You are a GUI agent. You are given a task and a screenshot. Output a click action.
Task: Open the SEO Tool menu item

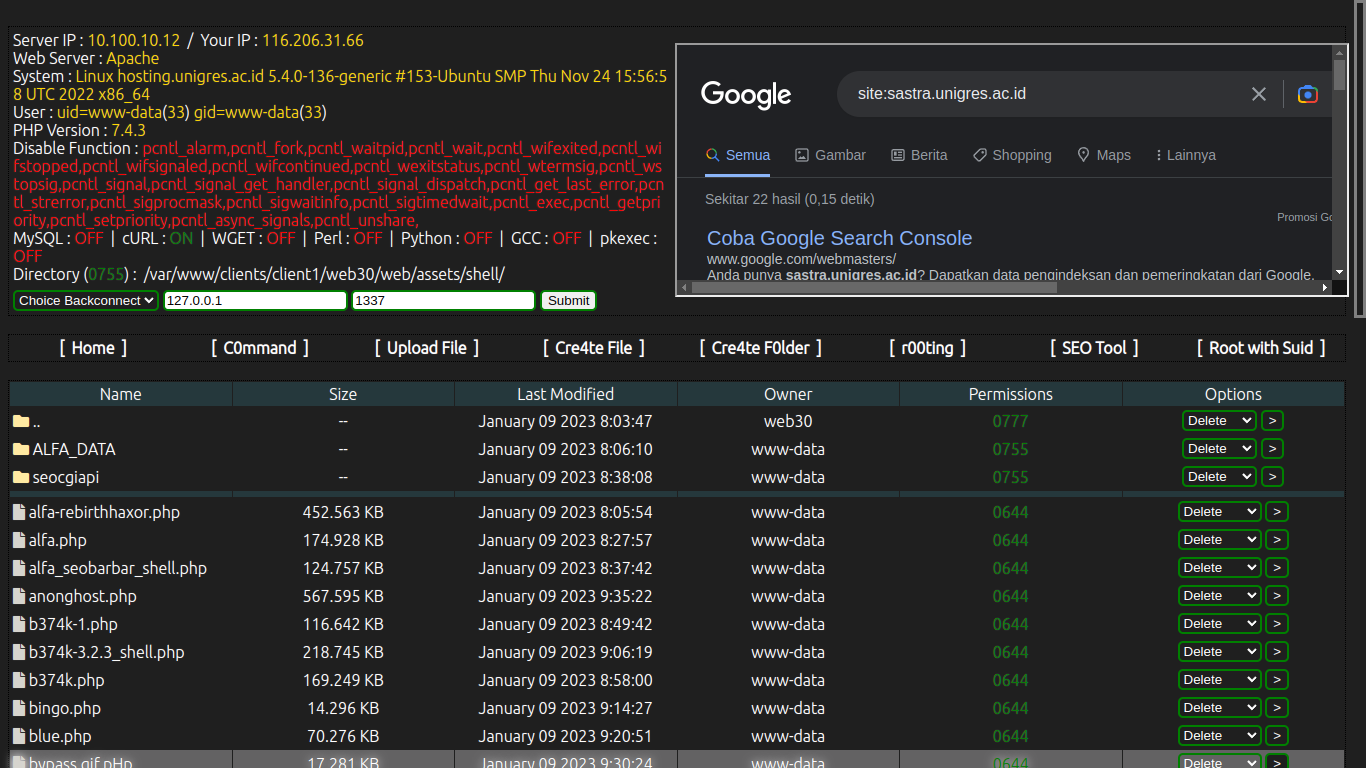[1094, 348]
